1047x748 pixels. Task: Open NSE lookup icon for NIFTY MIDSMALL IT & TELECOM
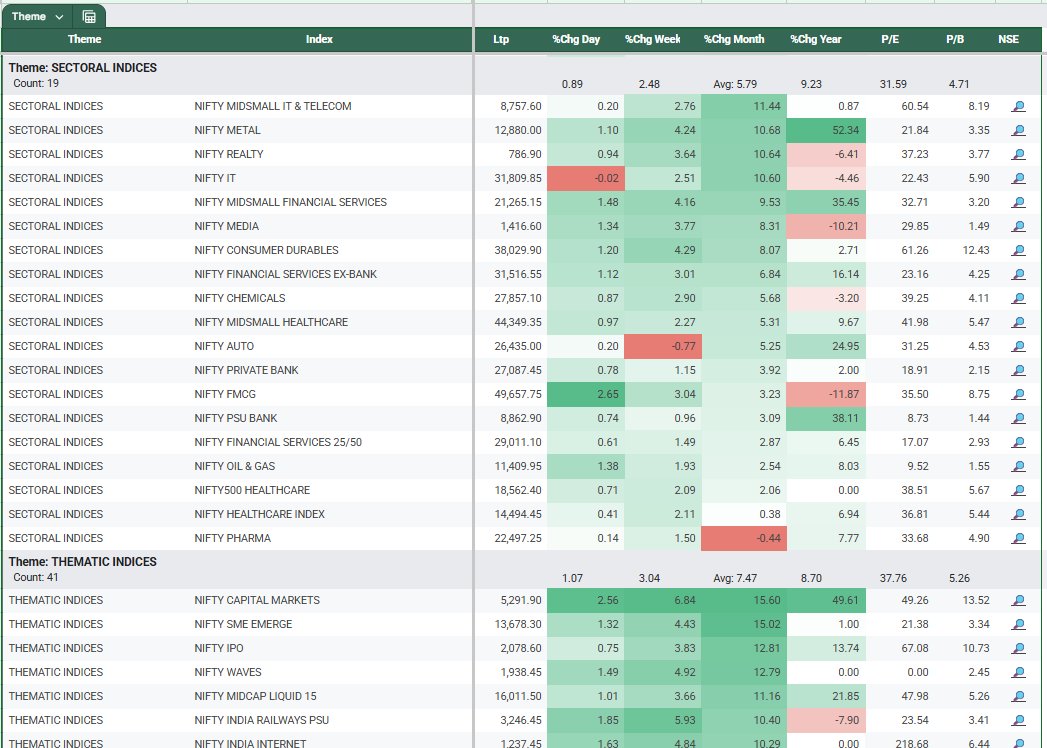point(1018,106)
